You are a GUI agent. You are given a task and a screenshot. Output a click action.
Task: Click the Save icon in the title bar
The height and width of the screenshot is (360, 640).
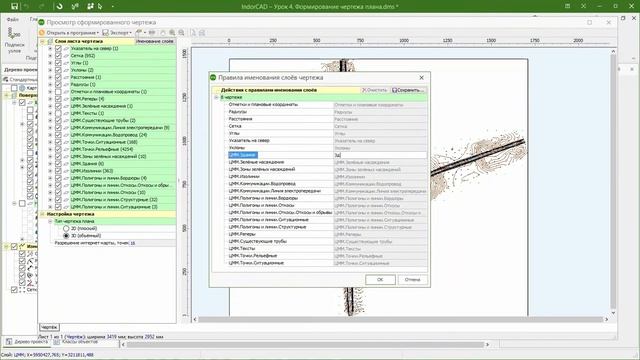(x=14, y=6)
